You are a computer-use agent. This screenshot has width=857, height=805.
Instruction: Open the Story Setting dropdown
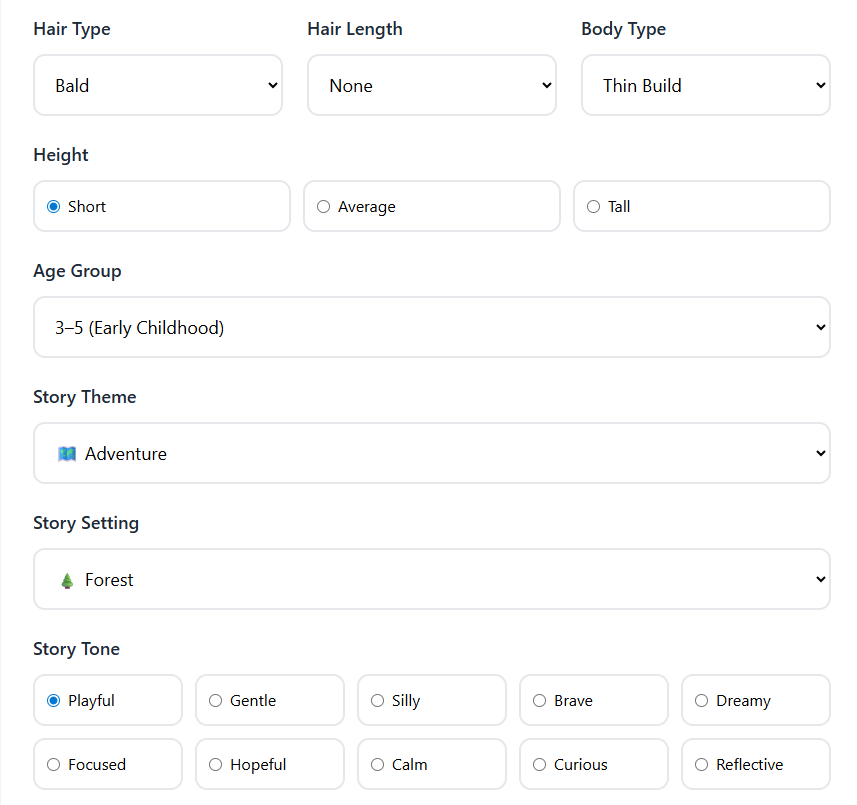coord(431,579)
